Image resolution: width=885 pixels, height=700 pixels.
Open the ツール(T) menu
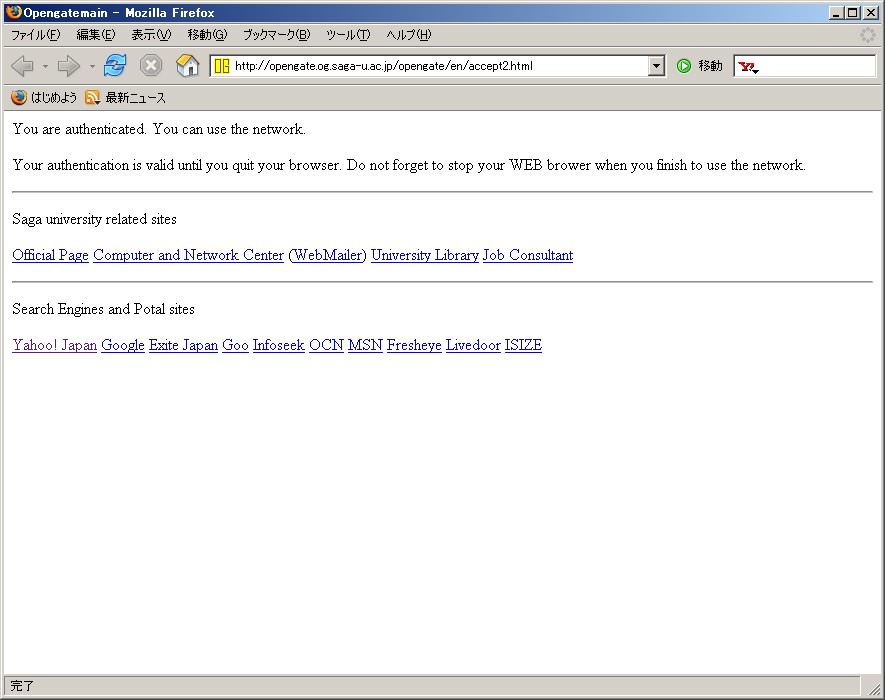[x=348, y=35]
